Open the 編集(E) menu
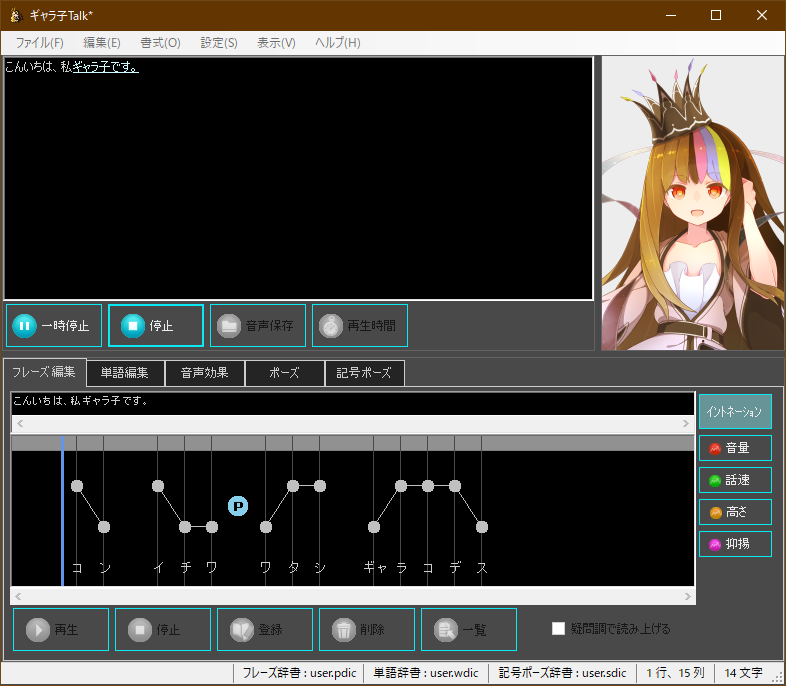Screen dimensions: 786x686 pyautogui.click(x=102, y=43)
